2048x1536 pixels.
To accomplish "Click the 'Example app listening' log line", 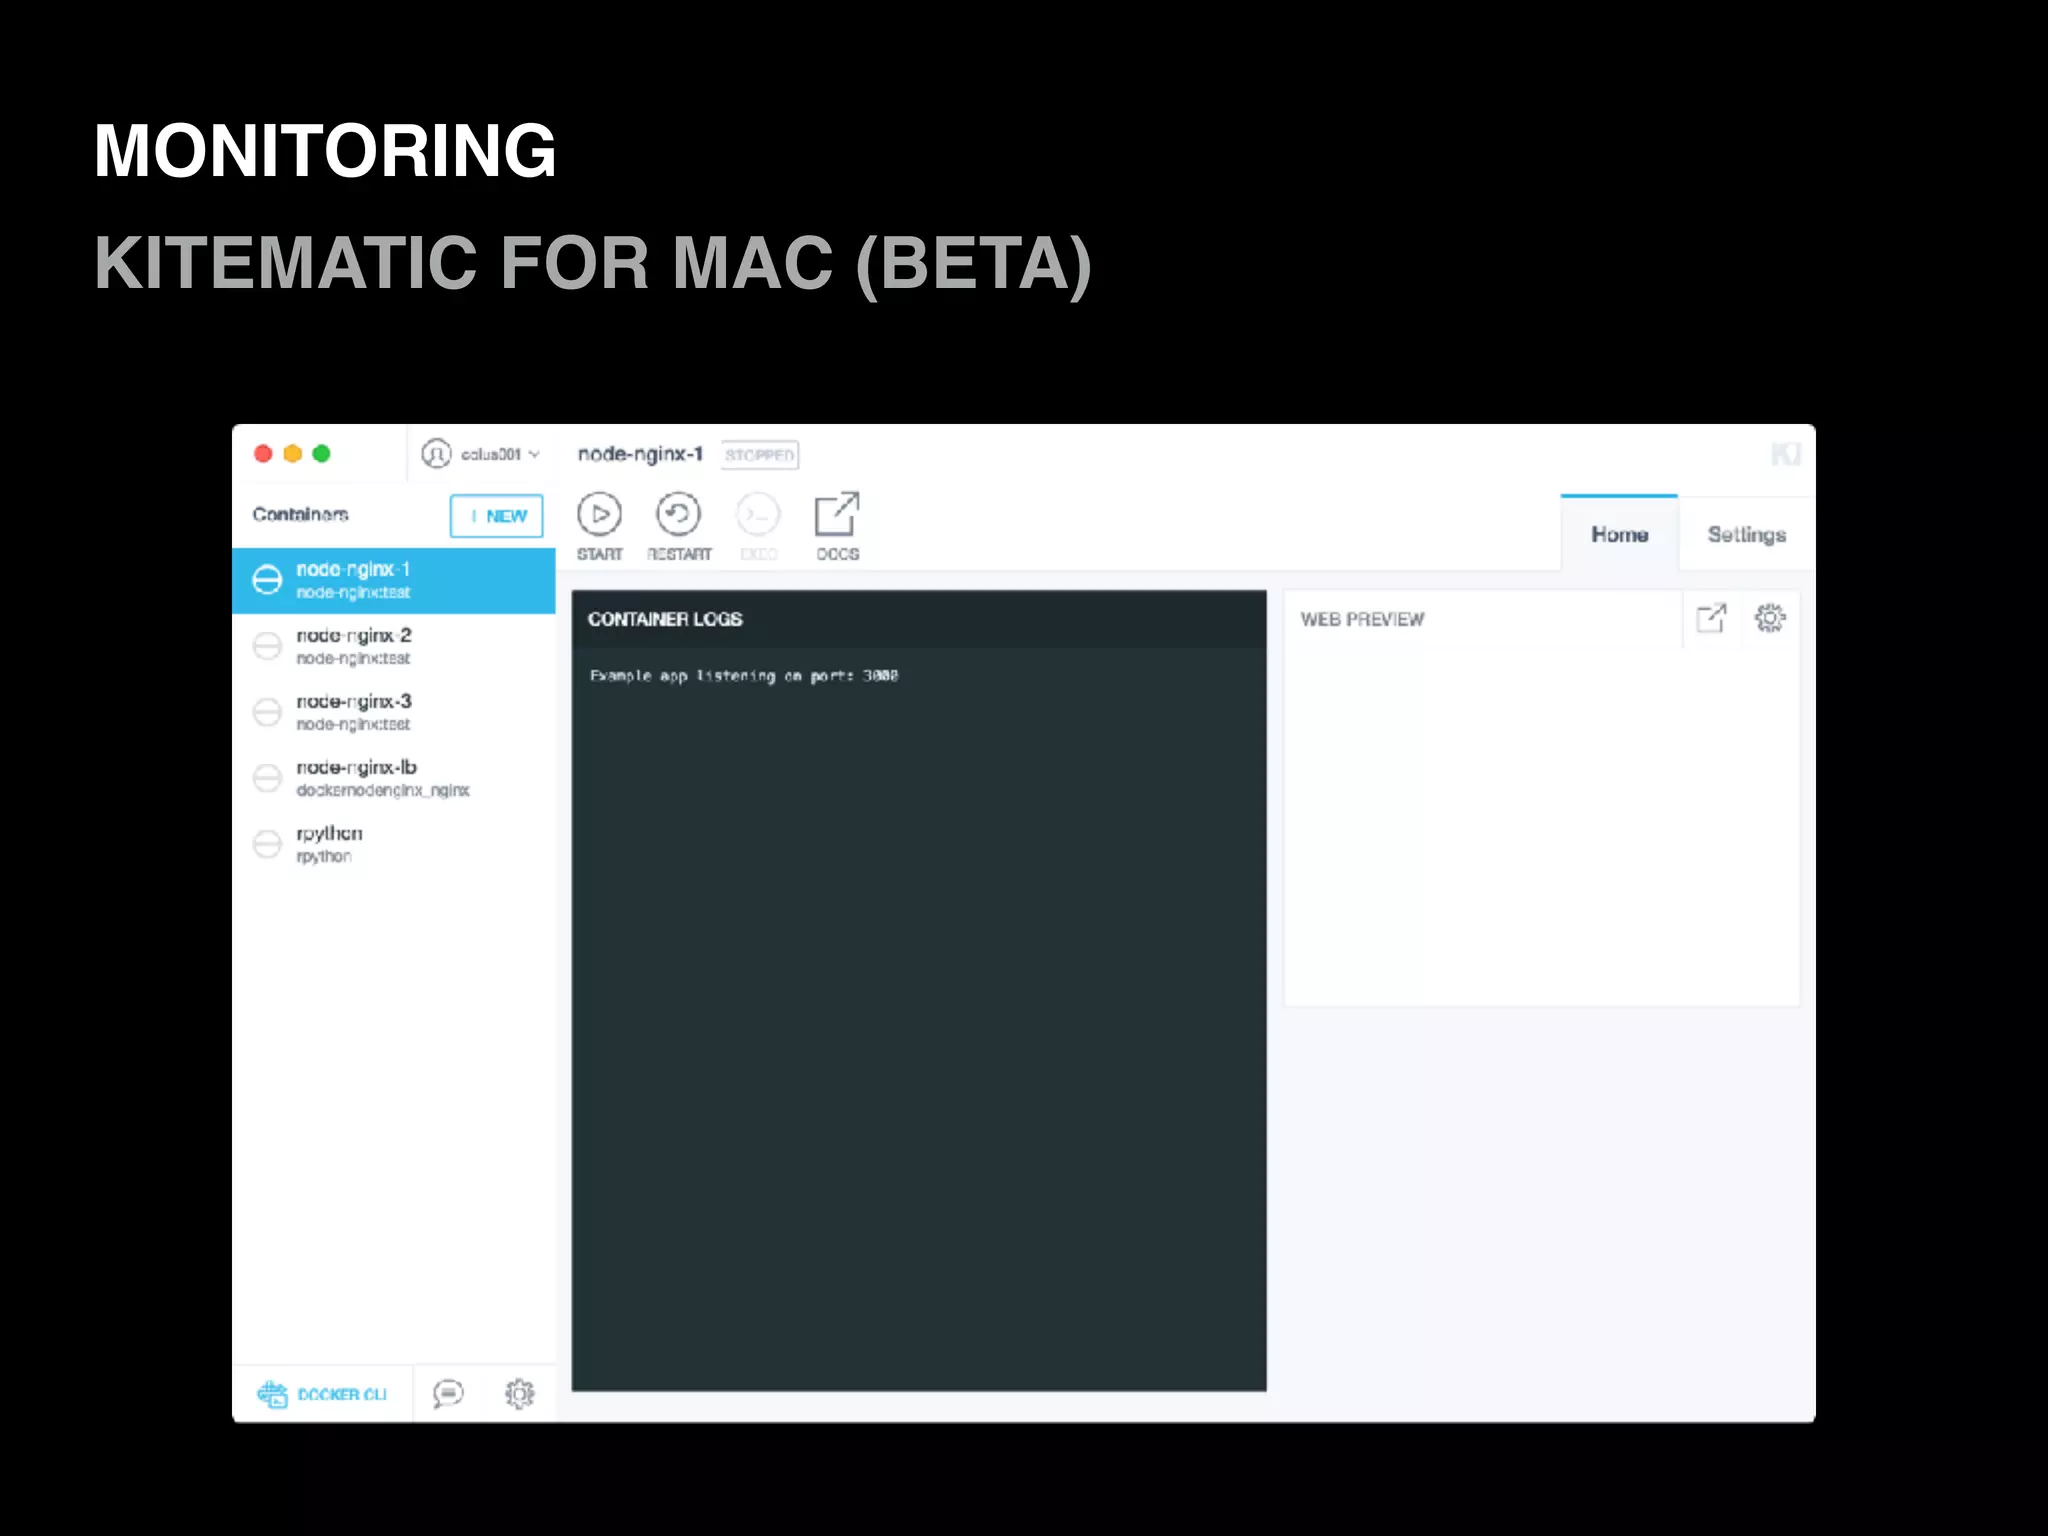I will tap(744, 676).
